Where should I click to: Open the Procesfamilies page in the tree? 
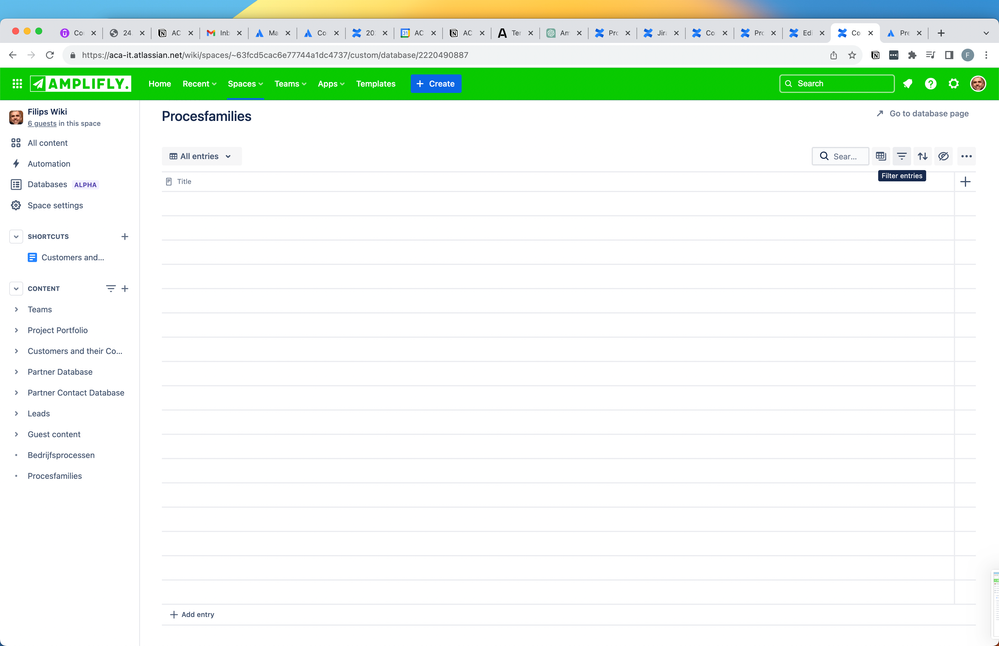tap(55, 476)
